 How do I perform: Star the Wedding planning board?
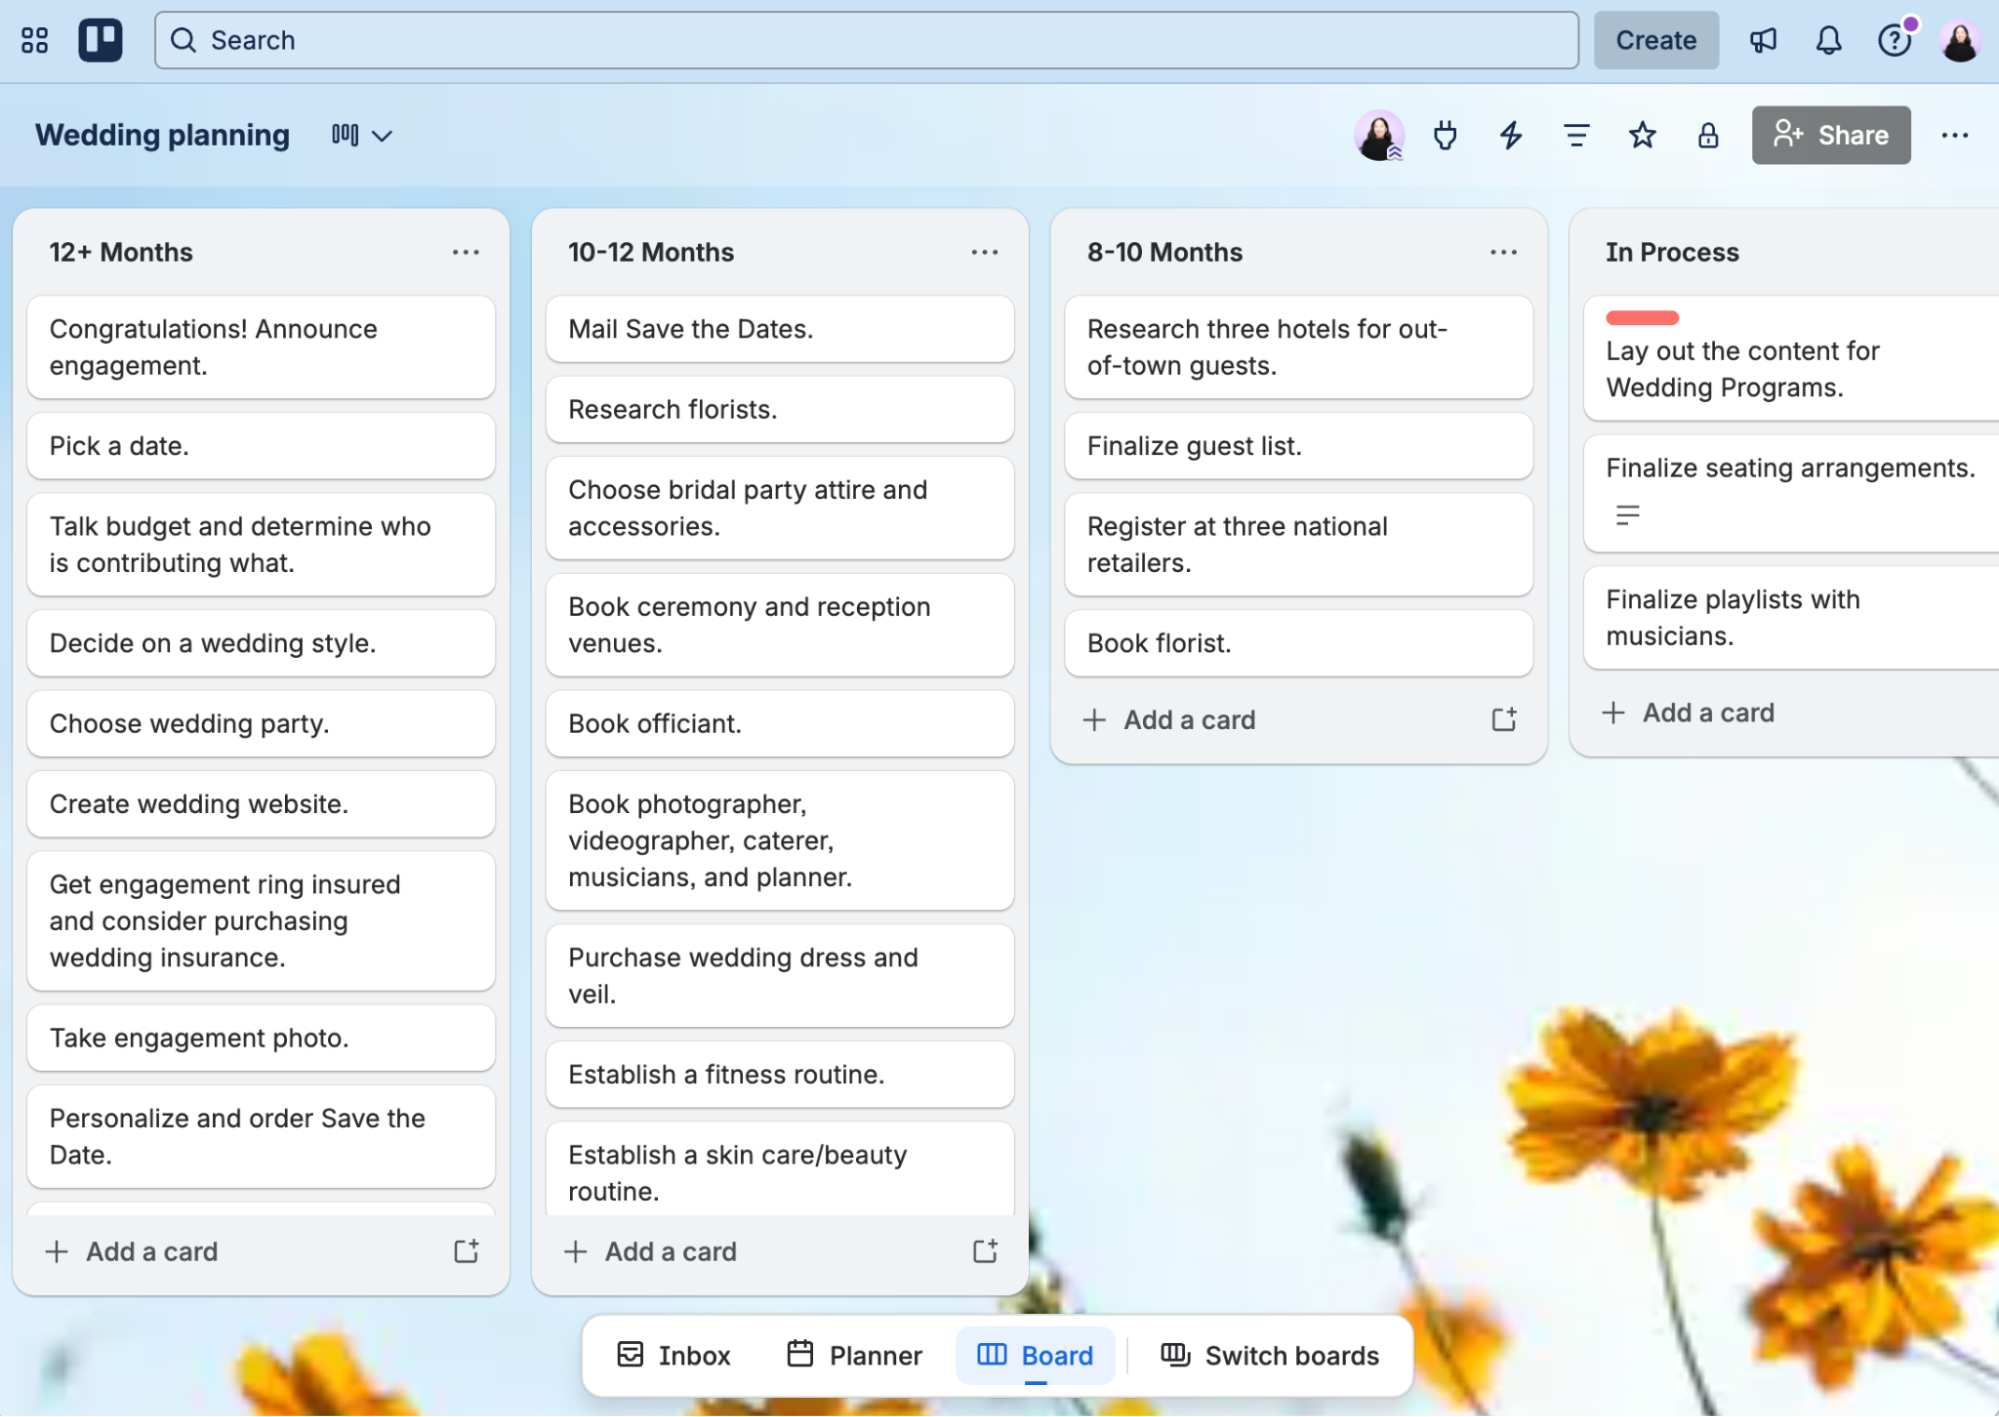pyautogui.click(x=1642, y=135)
